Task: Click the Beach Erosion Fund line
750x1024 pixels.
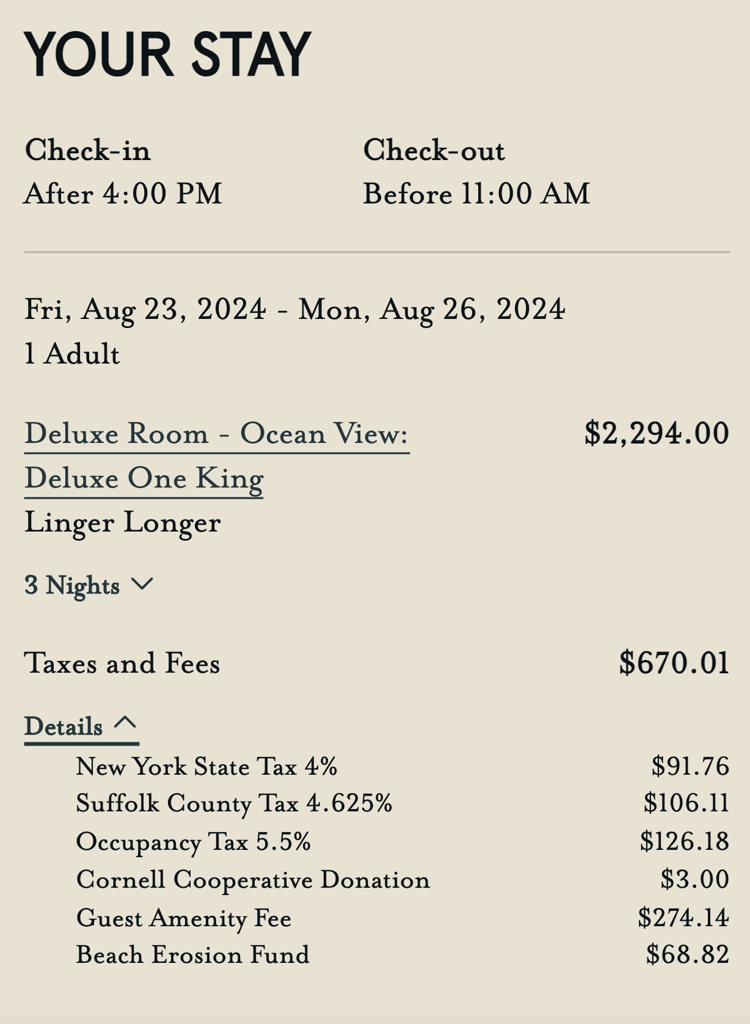Action: click(192, 955)
